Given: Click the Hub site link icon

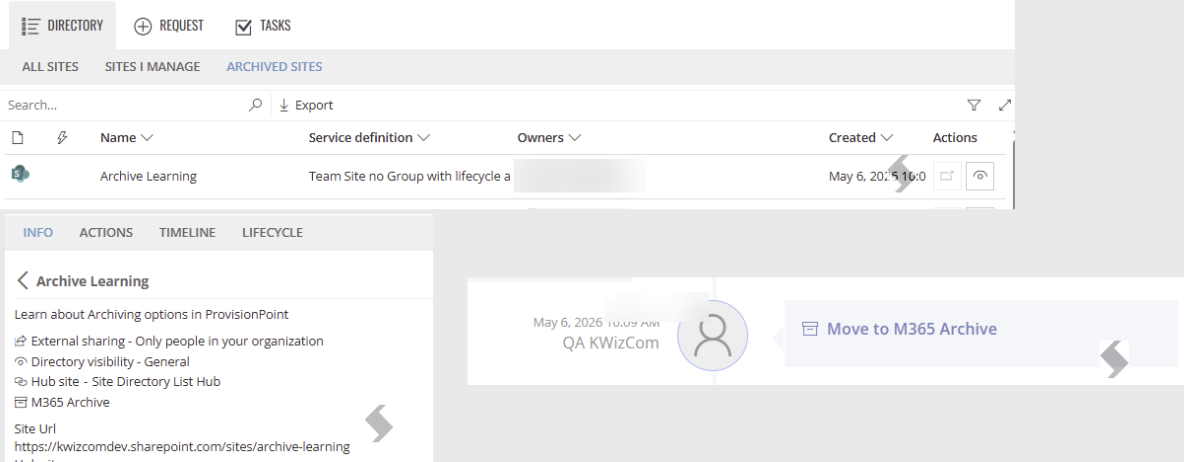Looking at the screenshot, I should tap(20, 382).
